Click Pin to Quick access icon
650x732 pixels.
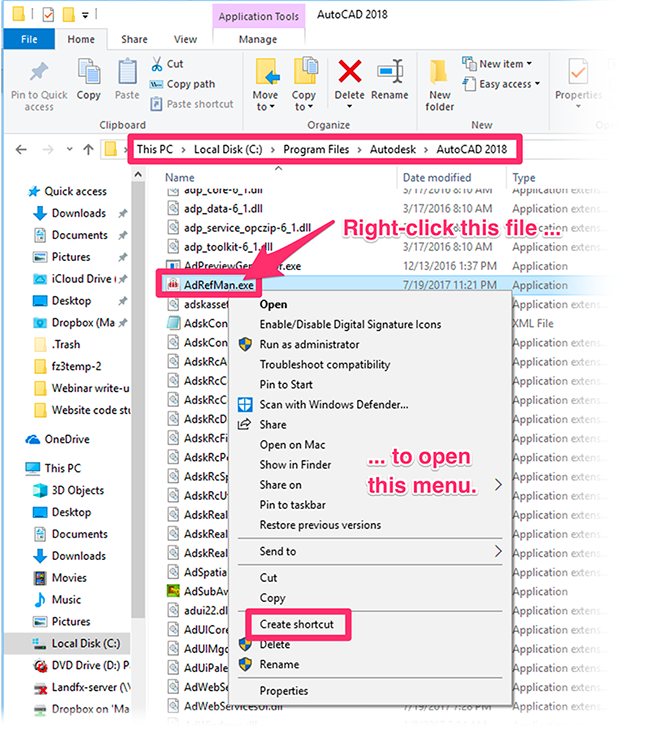[39, 71]
